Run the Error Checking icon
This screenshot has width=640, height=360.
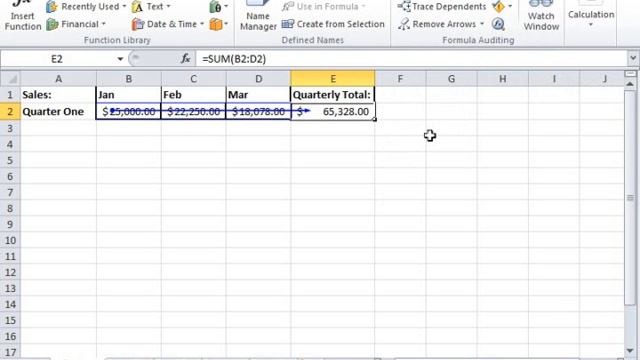(x=498, y=7)
